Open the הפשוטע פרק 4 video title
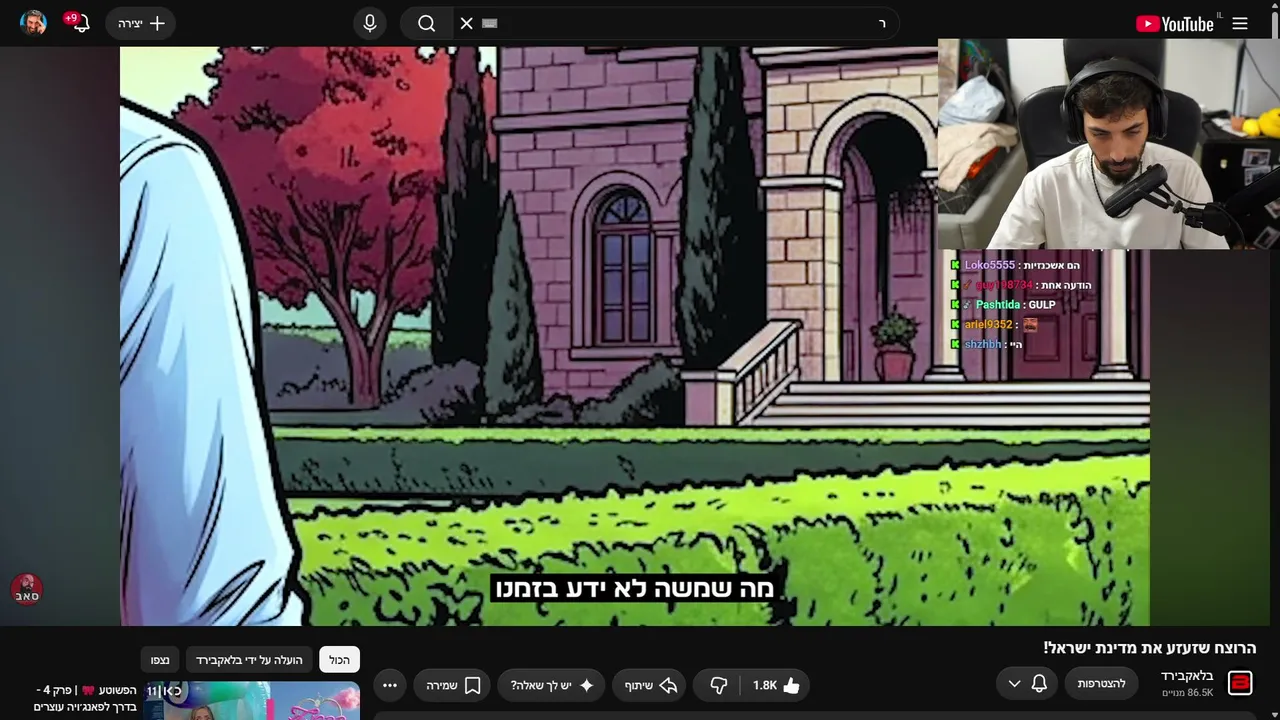 (x=86, y=699)
